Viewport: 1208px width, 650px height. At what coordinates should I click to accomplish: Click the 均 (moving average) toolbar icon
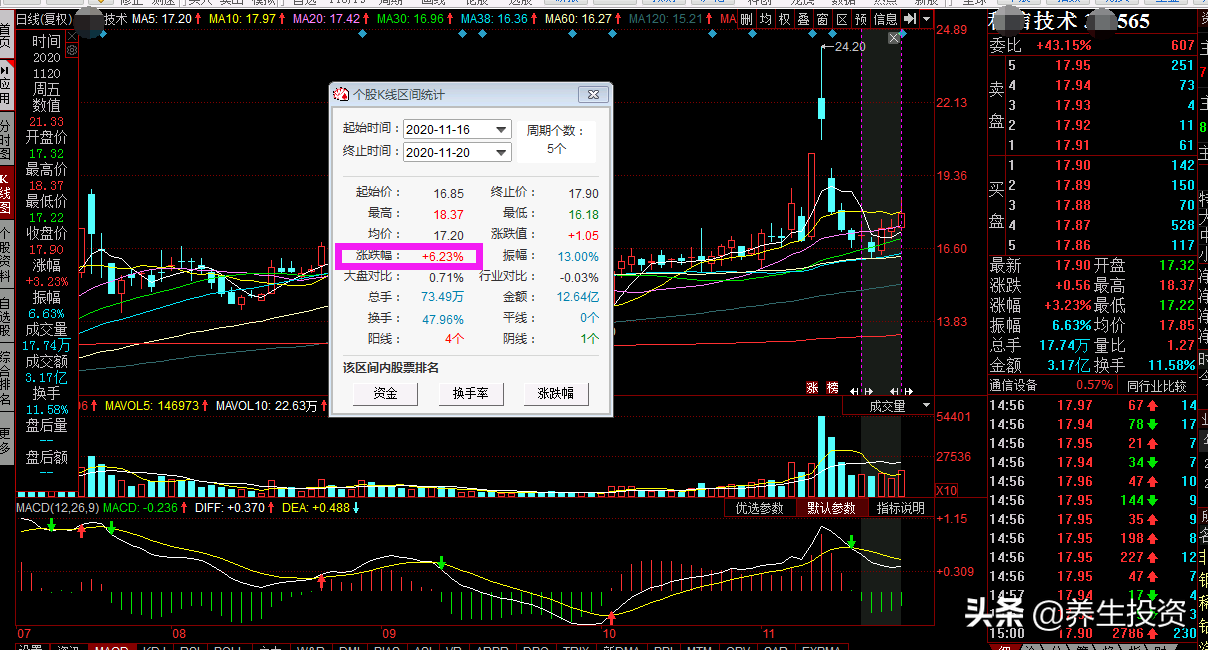point(766,19)
